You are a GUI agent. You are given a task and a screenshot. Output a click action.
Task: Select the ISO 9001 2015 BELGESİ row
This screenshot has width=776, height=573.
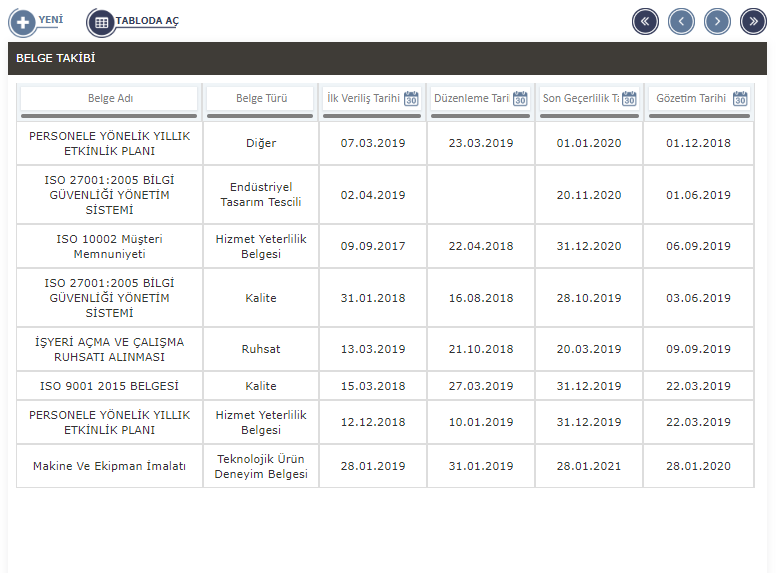pos(110,386)
